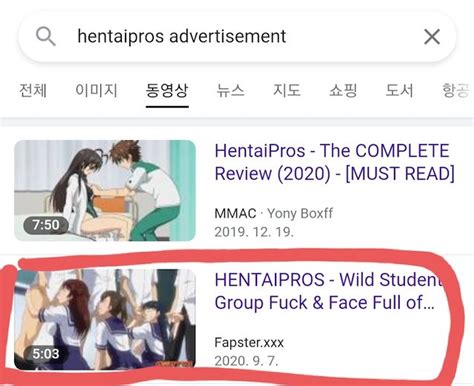Screen dimensions: 474x386
Task: Open the 지도 tab
Action: click(x=287, y=90)
